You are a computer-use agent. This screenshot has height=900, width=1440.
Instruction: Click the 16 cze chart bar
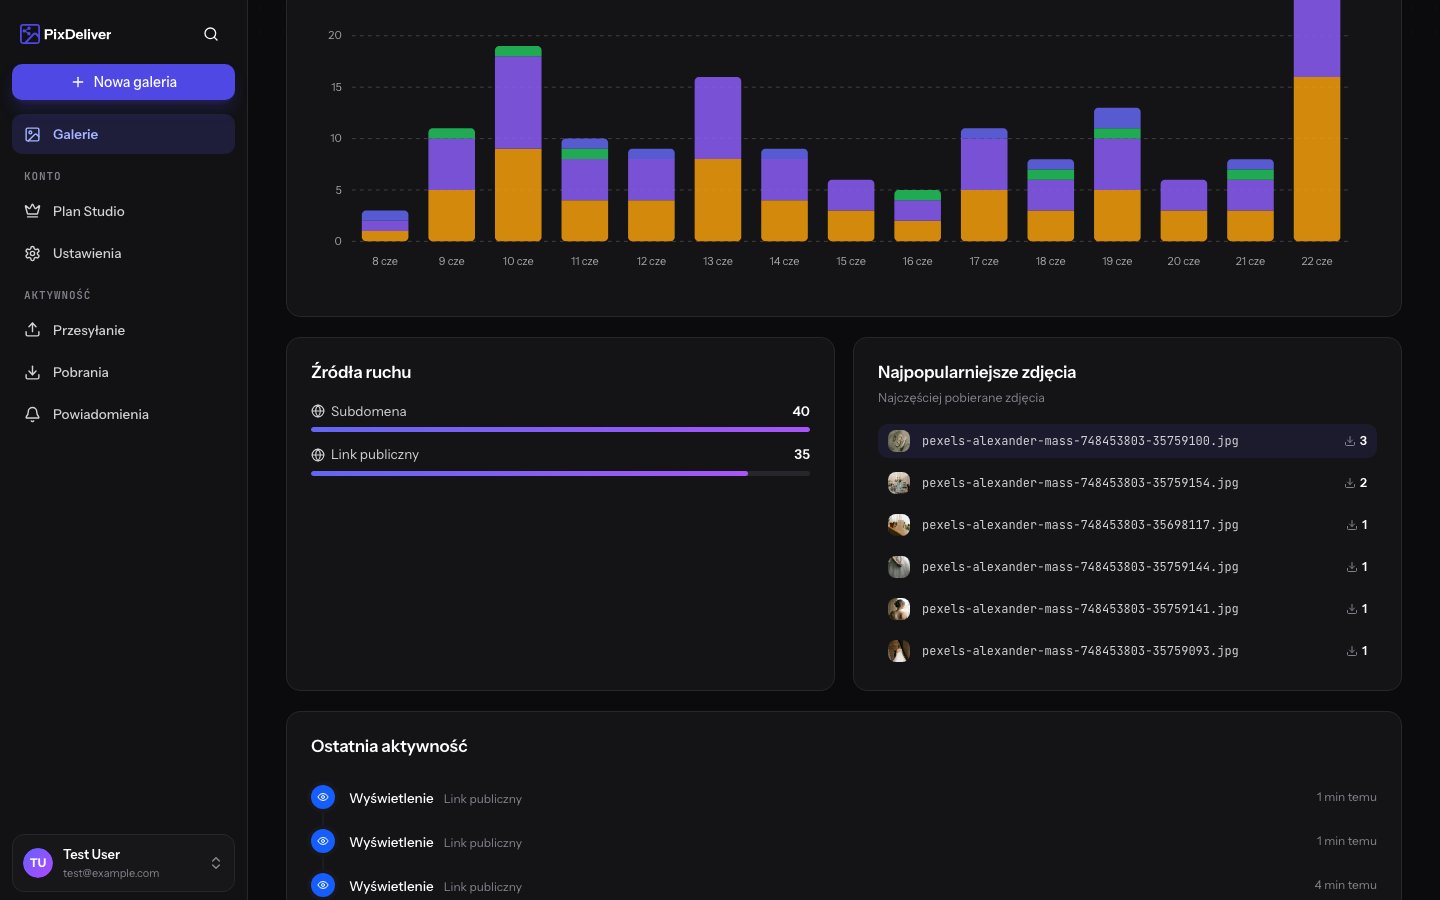point(917,216)
